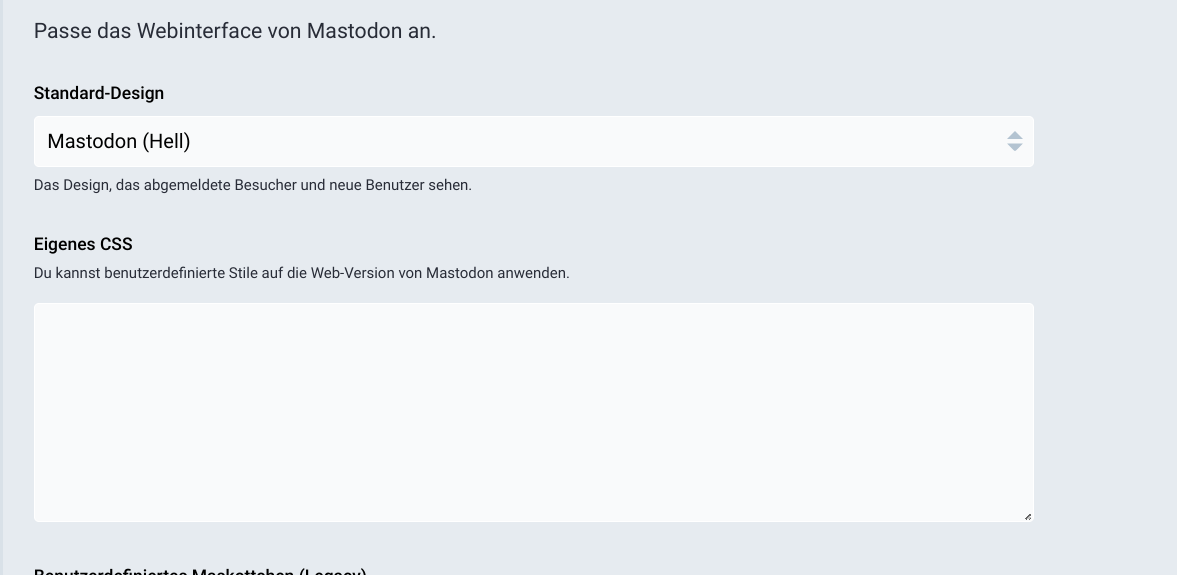The image size is (1177, 575).
Task: Open the Standard-Design dropdown
Action: pos(533,142)
